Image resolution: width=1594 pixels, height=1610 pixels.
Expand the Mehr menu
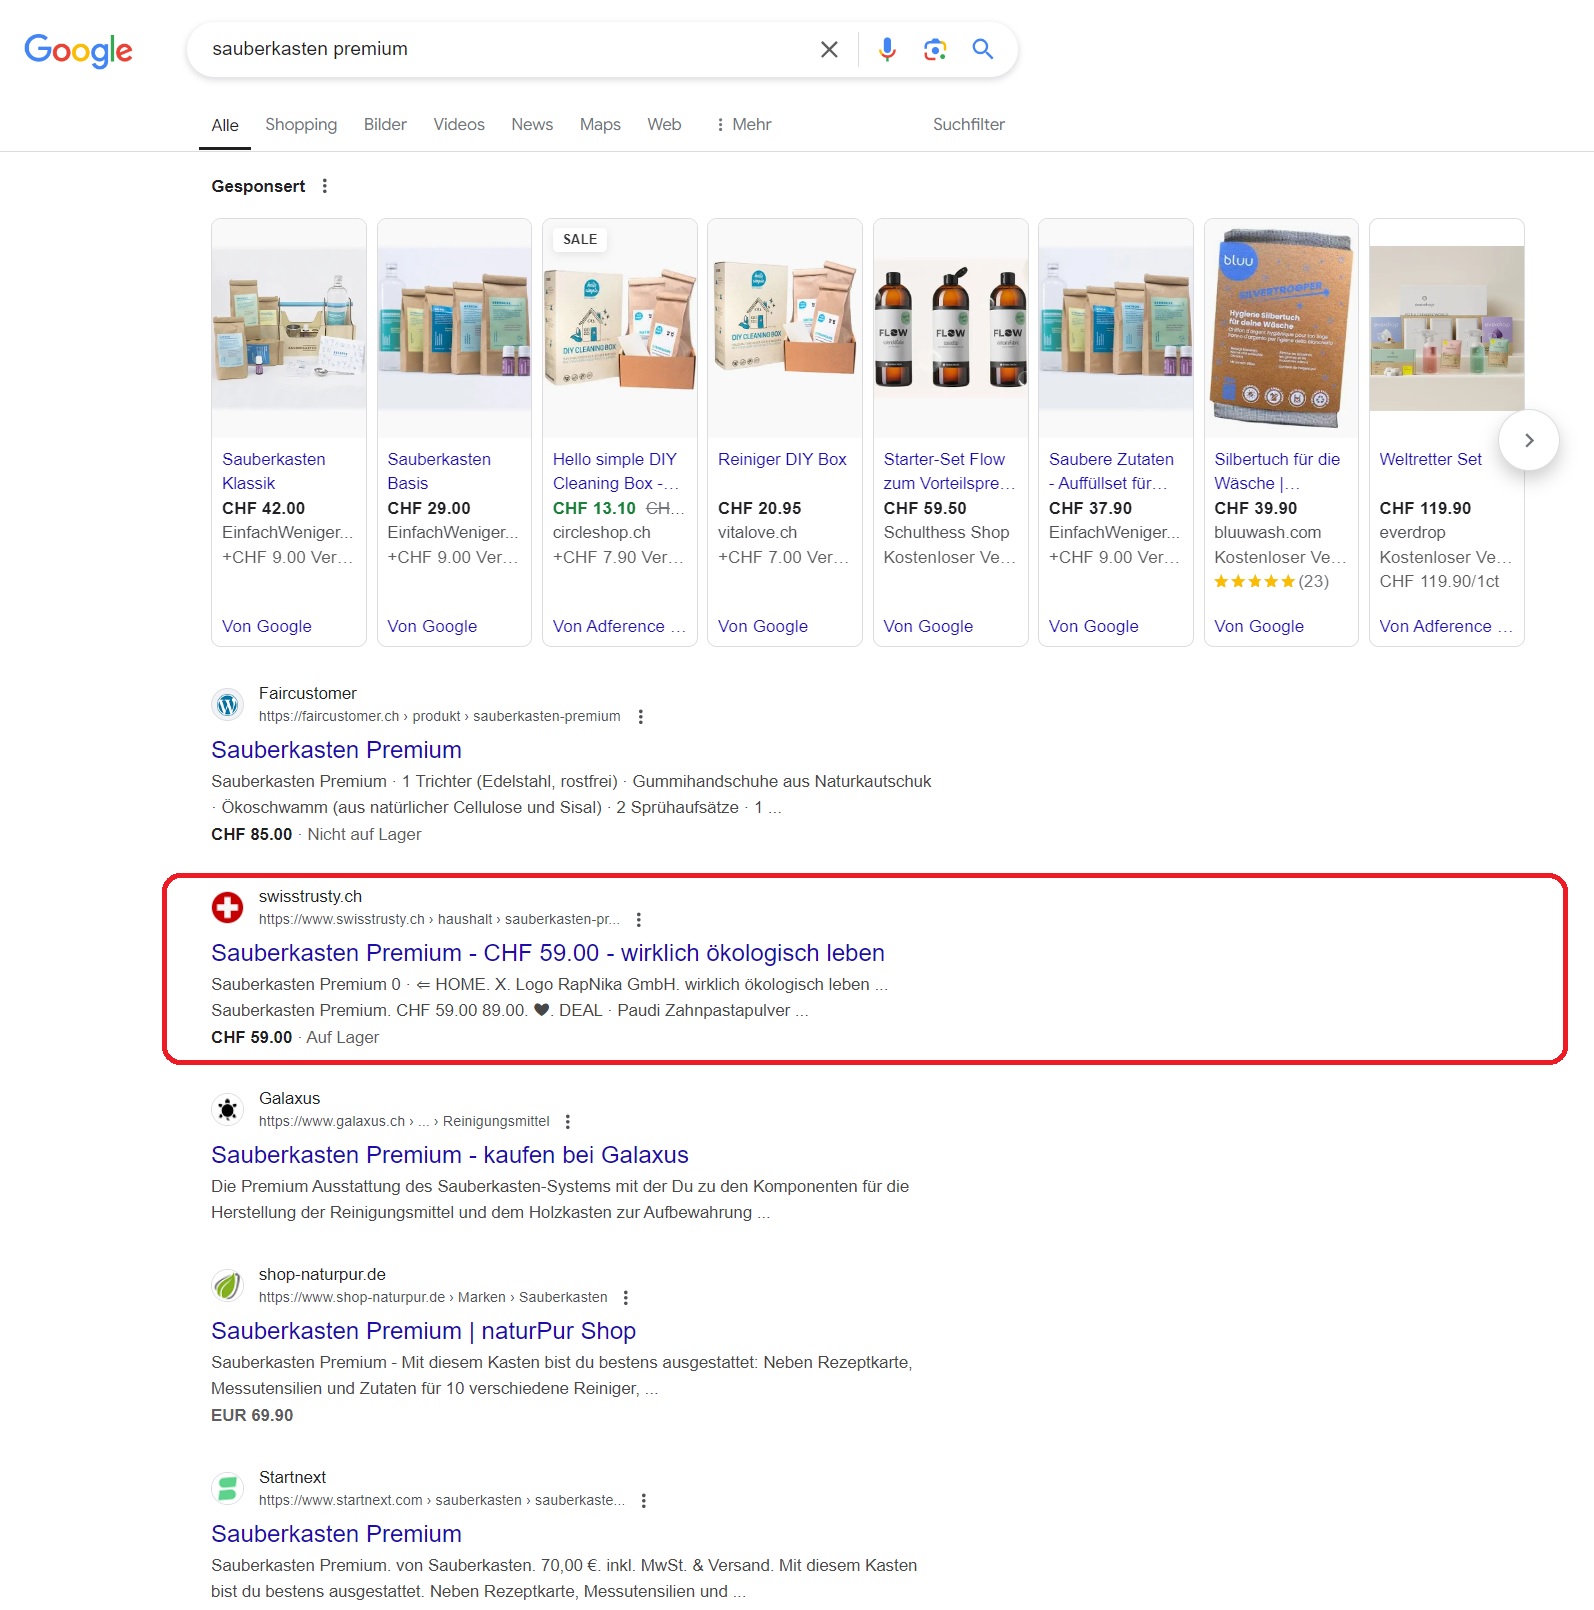743,124
